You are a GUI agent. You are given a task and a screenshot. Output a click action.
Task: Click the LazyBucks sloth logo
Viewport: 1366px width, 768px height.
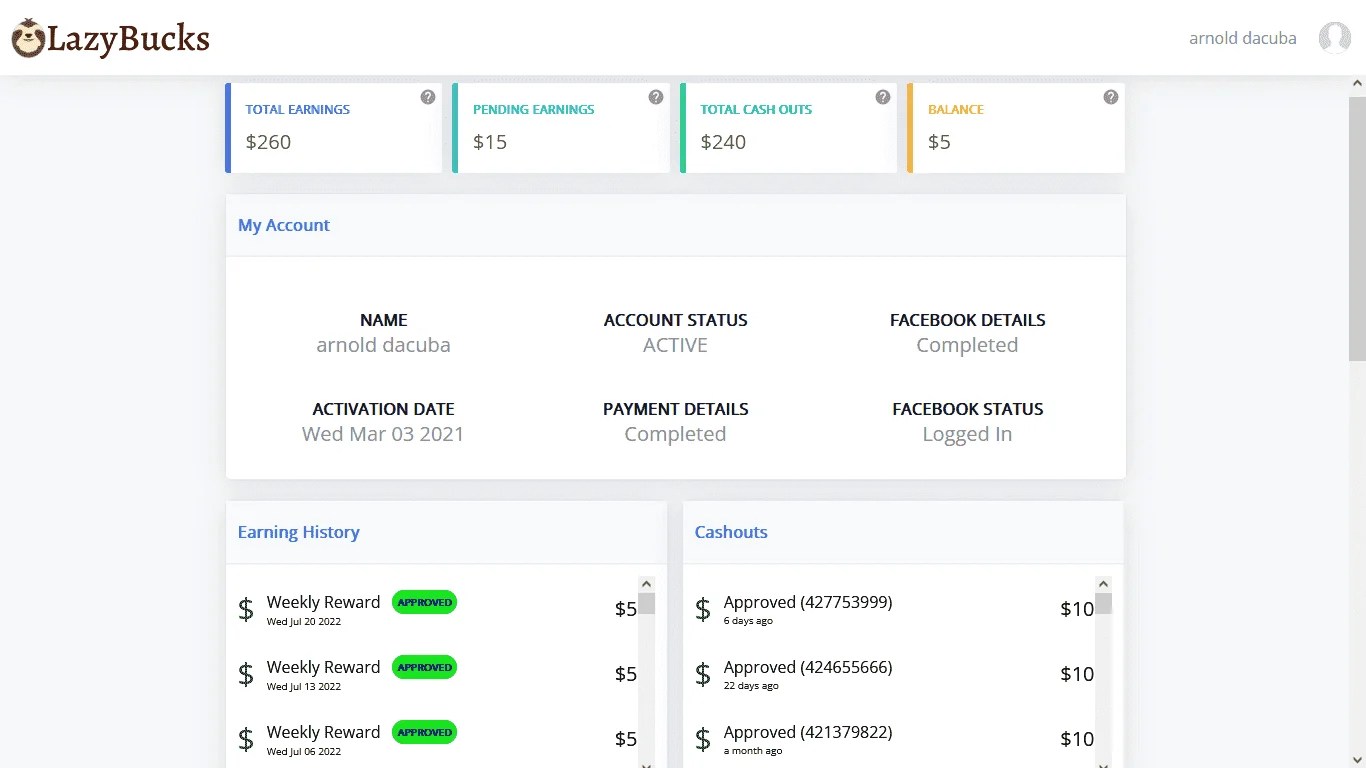(x=29, y=38)
